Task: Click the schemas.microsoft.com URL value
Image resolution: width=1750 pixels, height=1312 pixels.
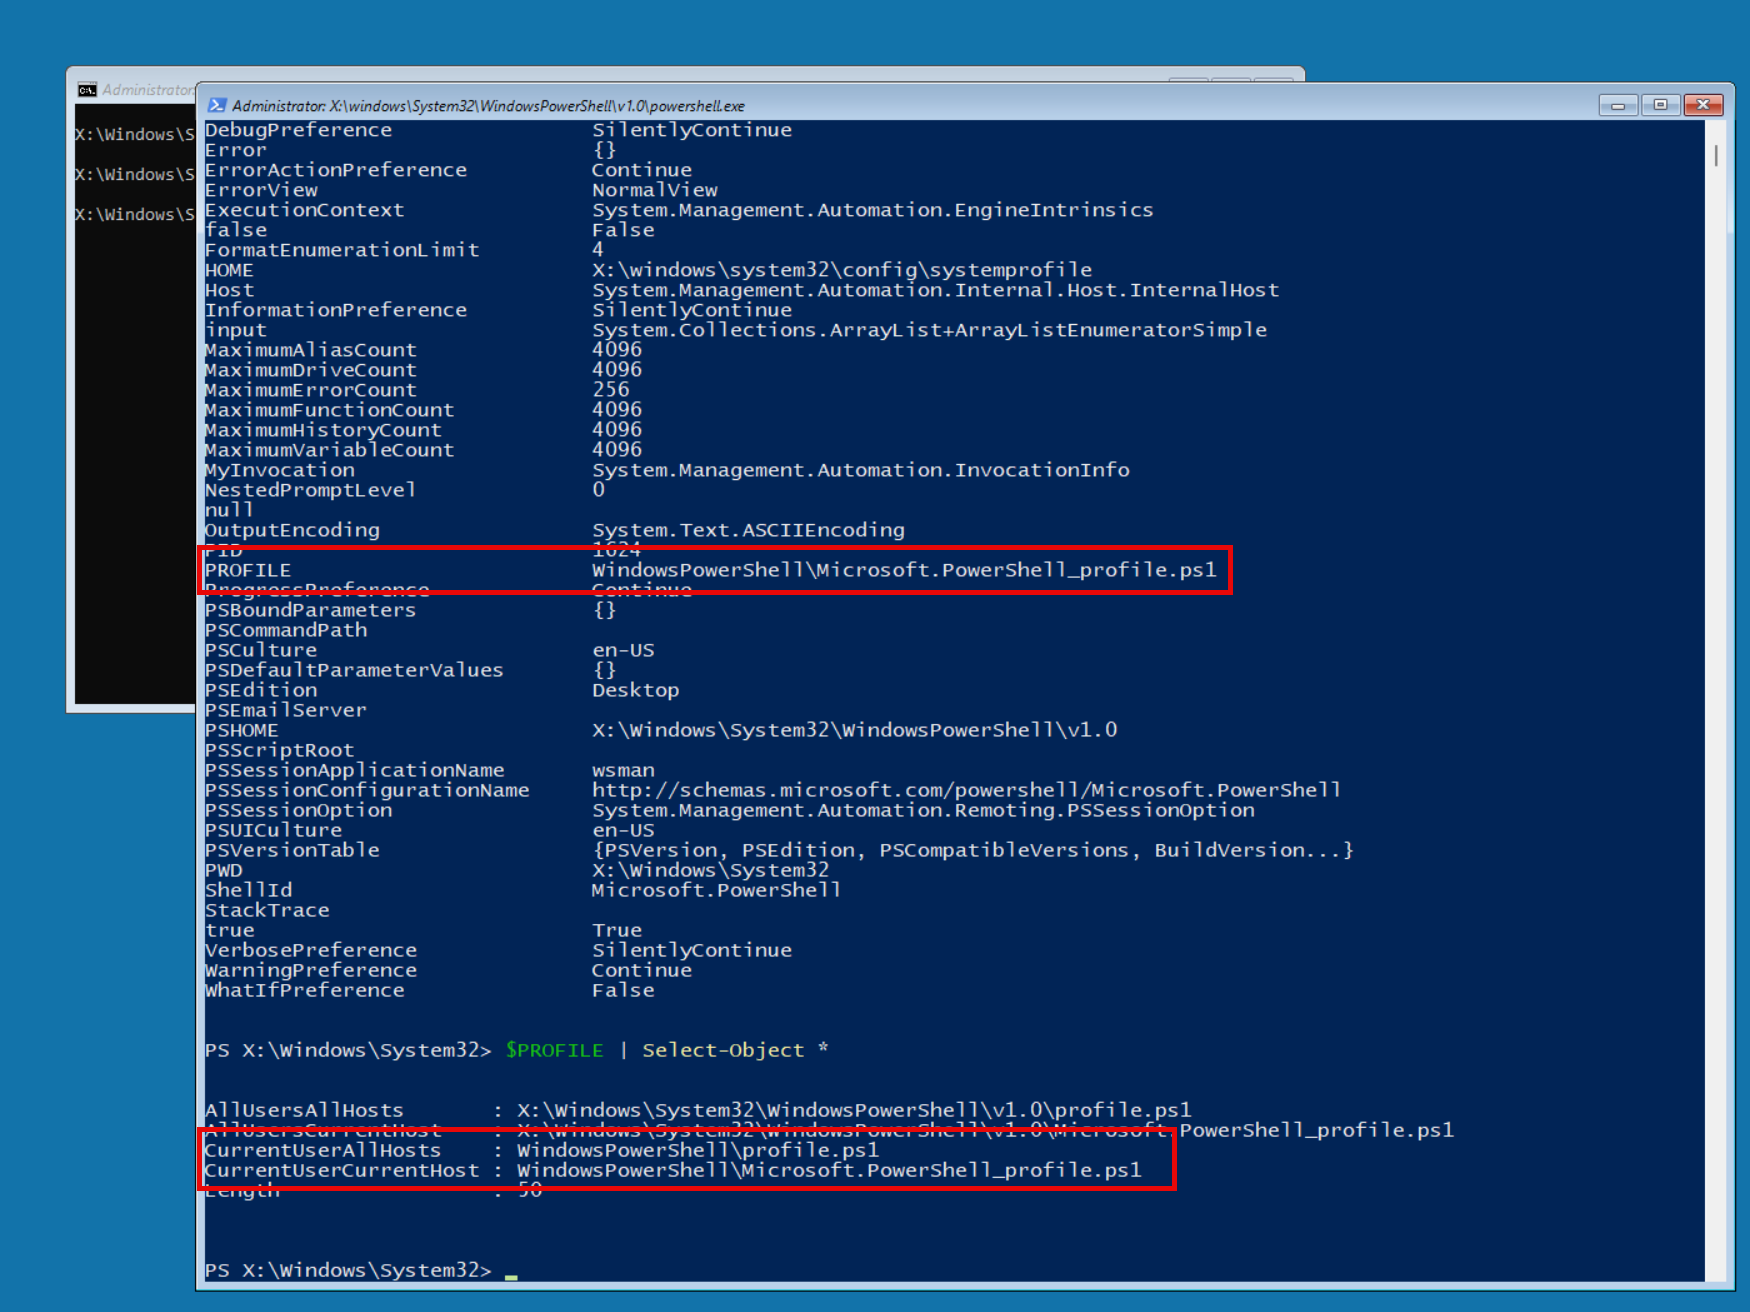Action: [965, 790]
